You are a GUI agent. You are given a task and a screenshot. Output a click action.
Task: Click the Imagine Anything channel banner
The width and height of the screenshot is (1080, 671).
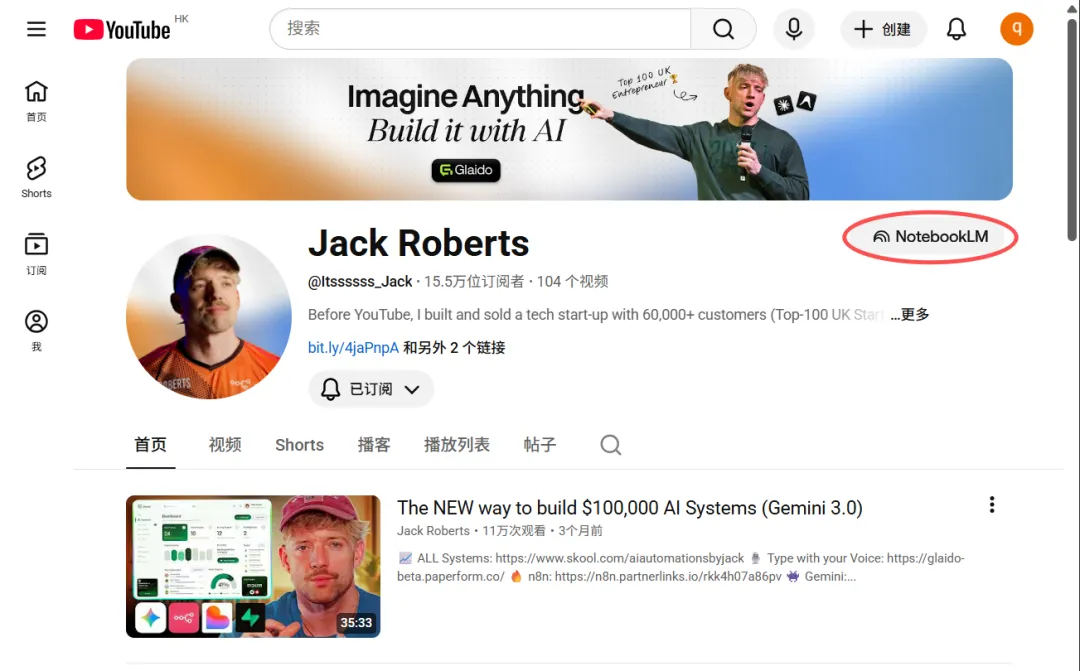(569, 130)
